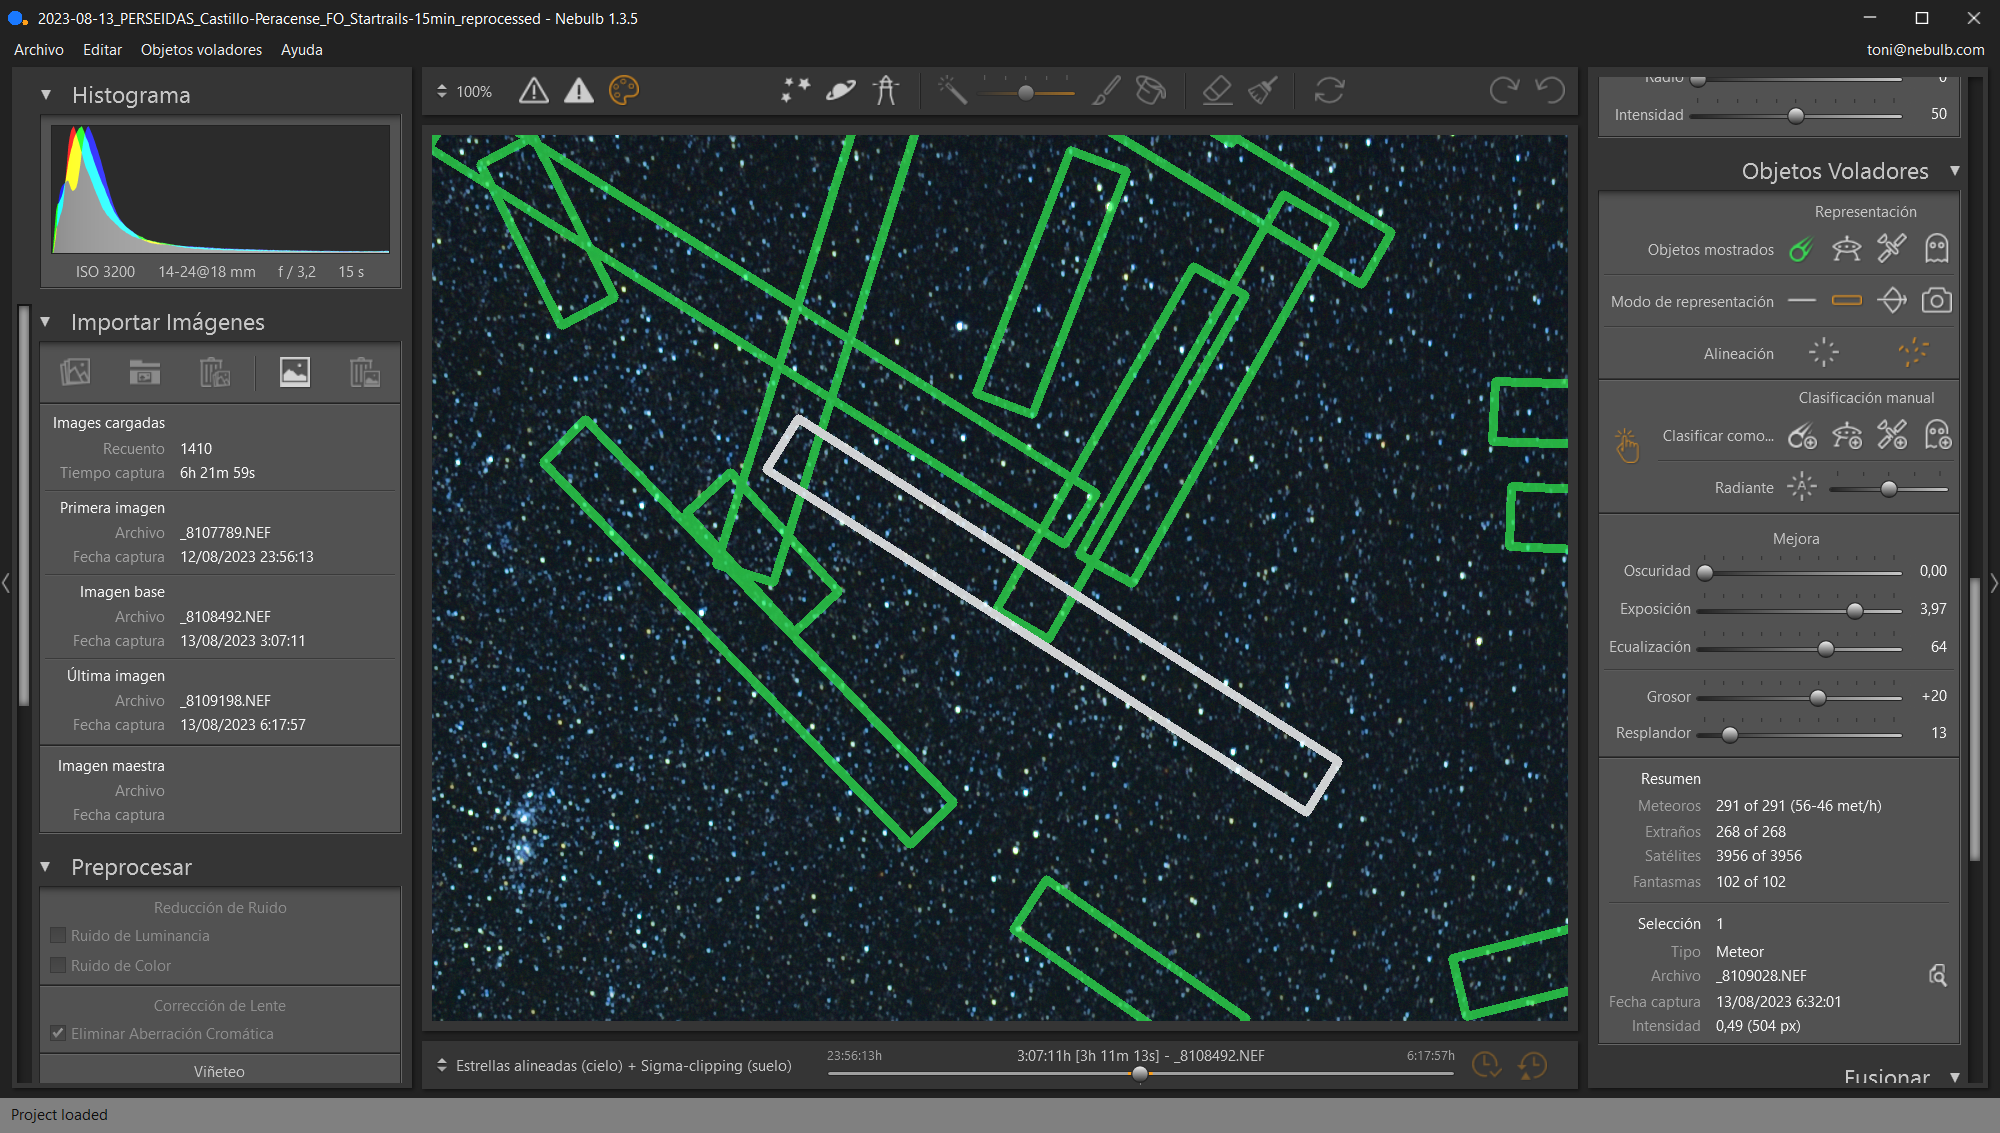Select line representation mode

(1802, 301)
